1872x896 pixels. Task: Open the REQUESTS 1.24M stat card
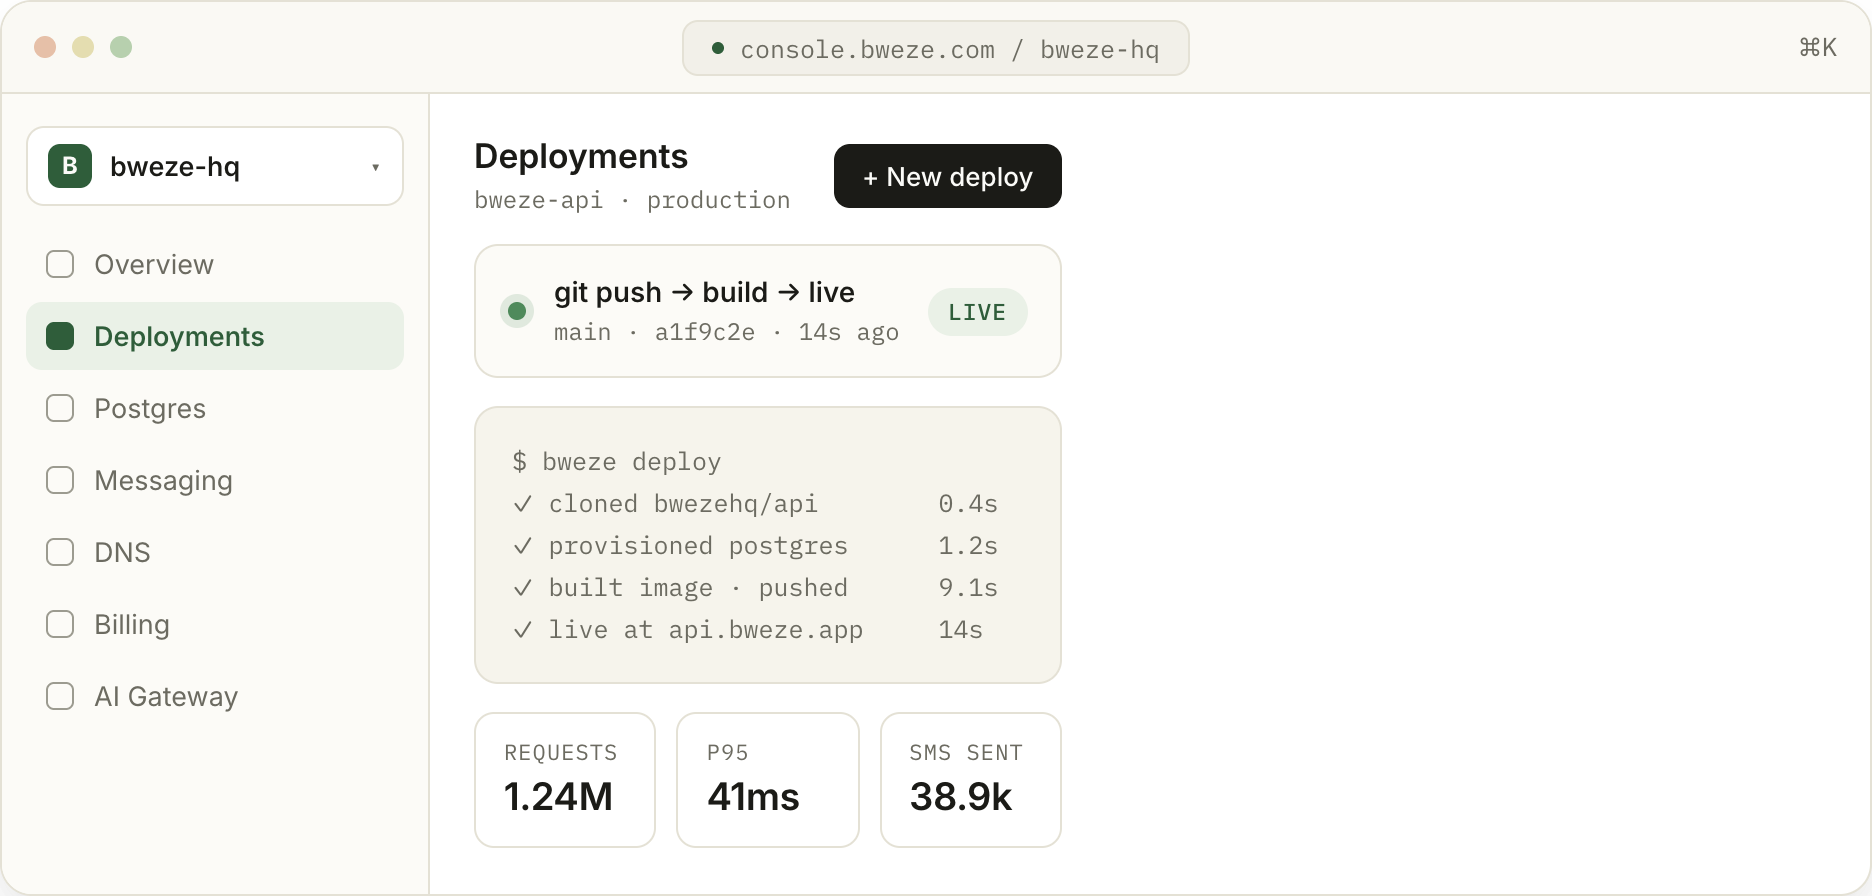pos(565,780)
